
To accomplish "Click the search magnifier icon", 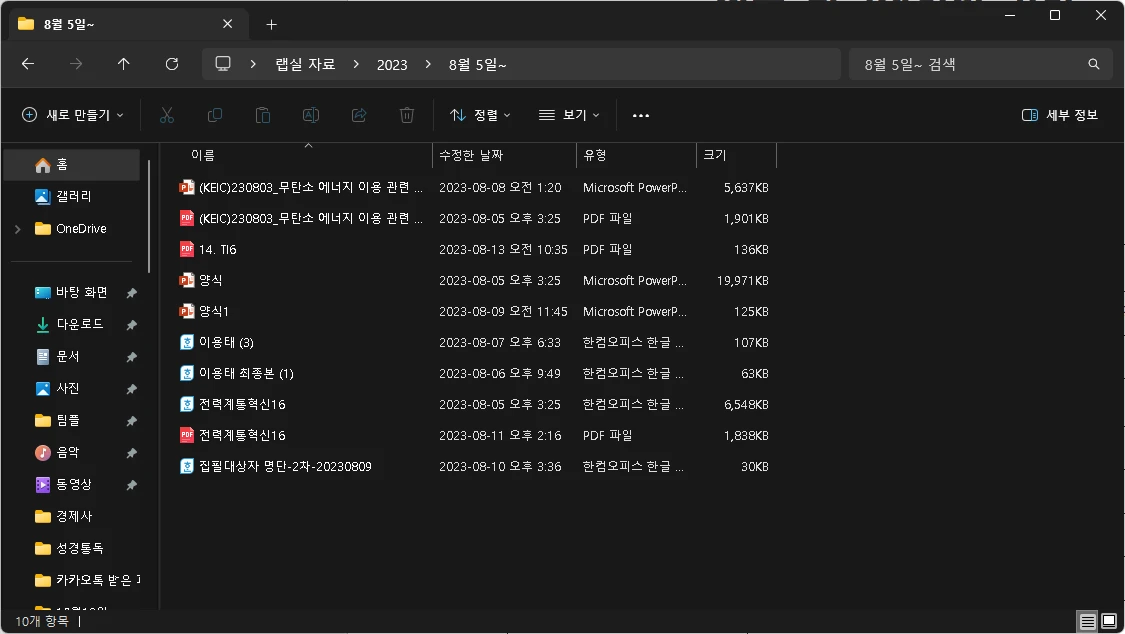I will pos(1093,64).
